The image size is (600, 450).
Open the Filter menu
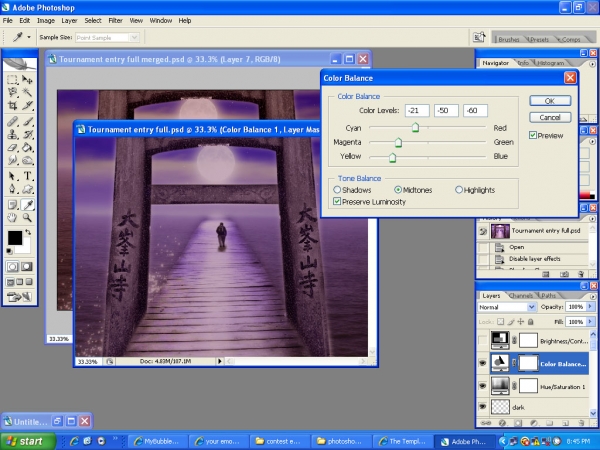coord(115,21)
